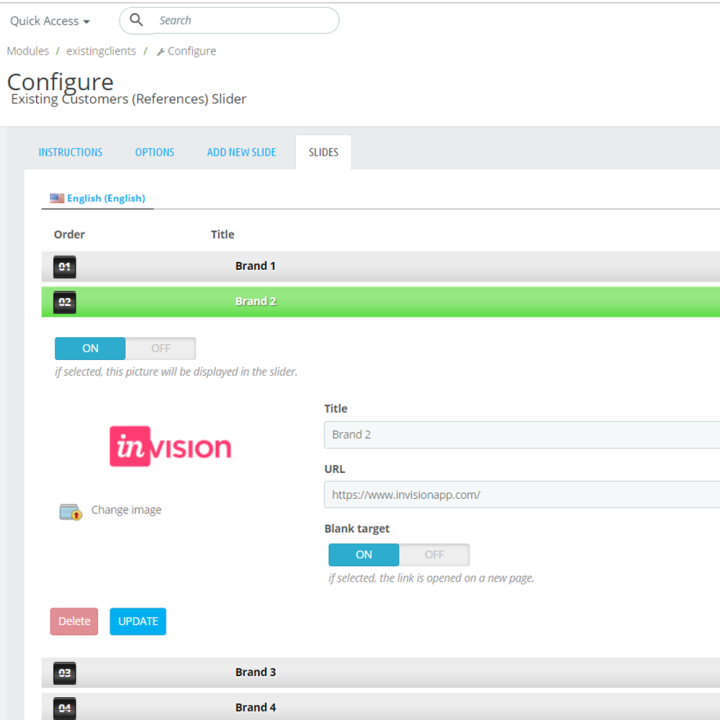Go to existingclients breadcrumb link
This screenshot has height=720, width=720.
(101, 51)
